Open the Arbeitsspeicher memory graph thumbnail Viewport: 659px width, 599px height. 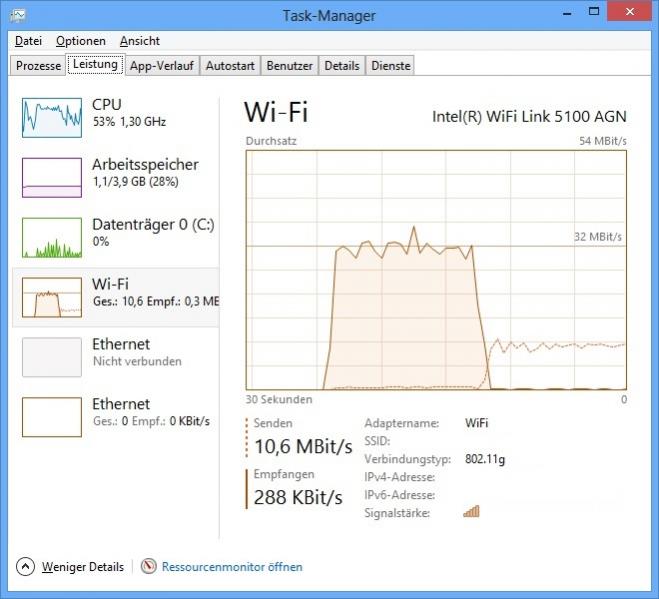(x=52, y=177)
